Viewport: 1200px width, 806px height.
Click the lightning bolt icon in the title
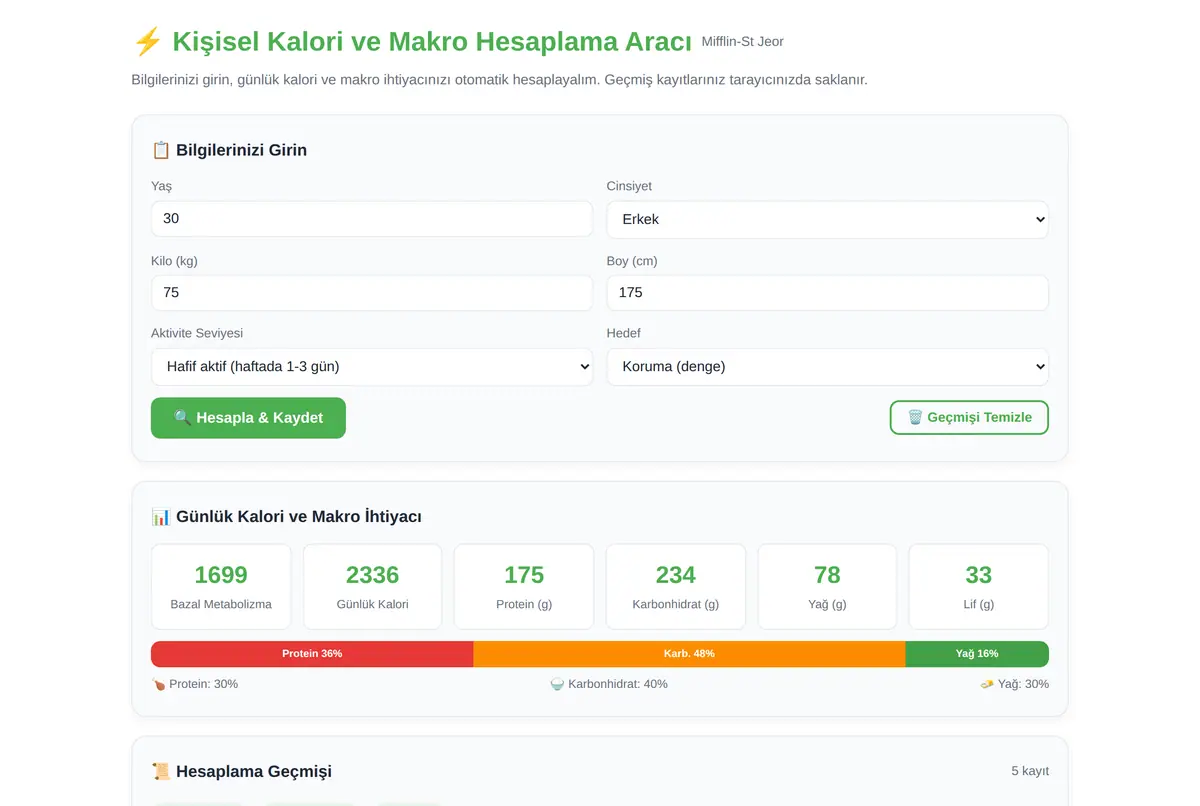pos(147,42)
